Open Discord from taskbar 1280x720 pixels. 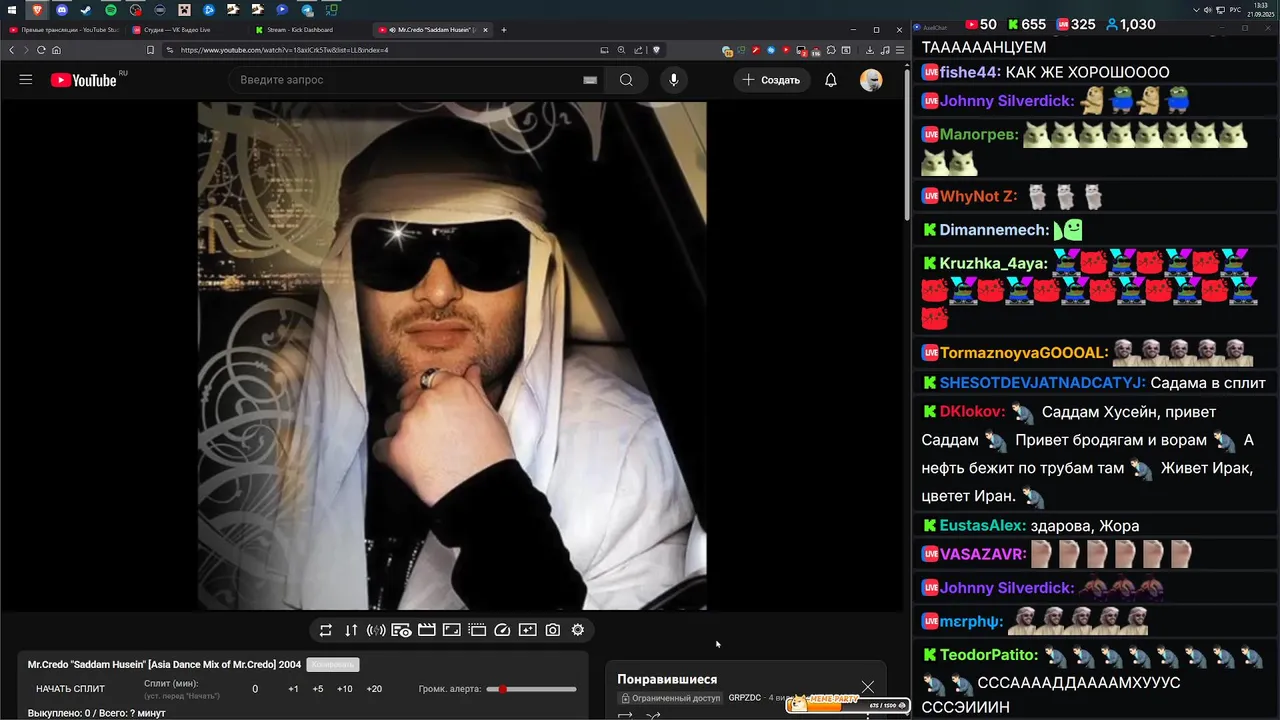pos(62,10)
